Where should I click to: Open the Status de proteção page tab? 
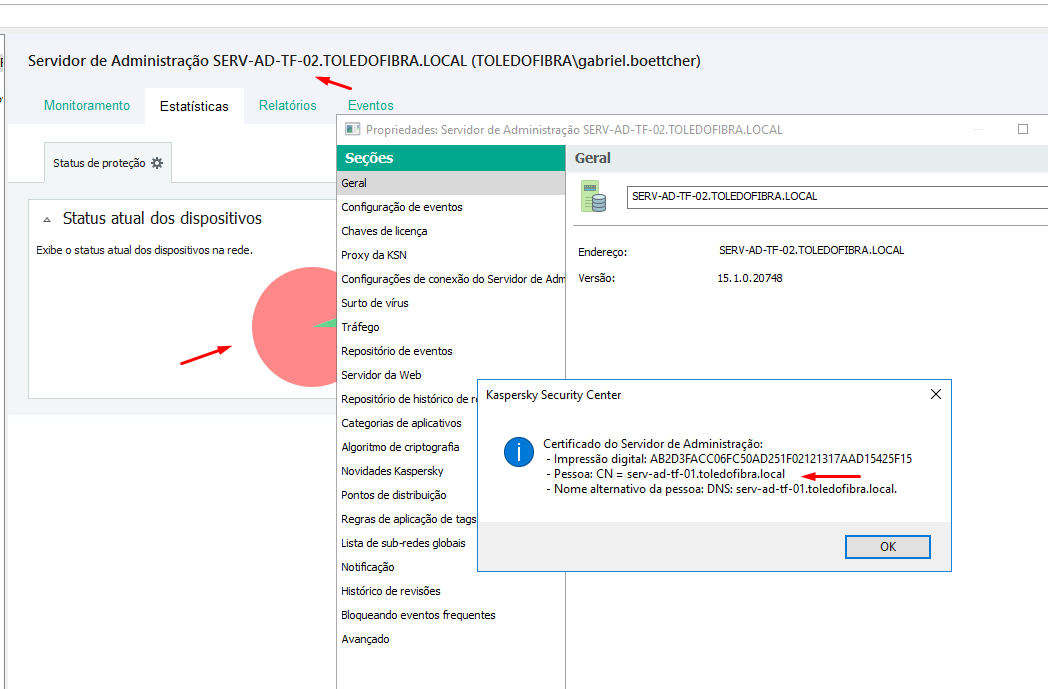coord(108,162)
